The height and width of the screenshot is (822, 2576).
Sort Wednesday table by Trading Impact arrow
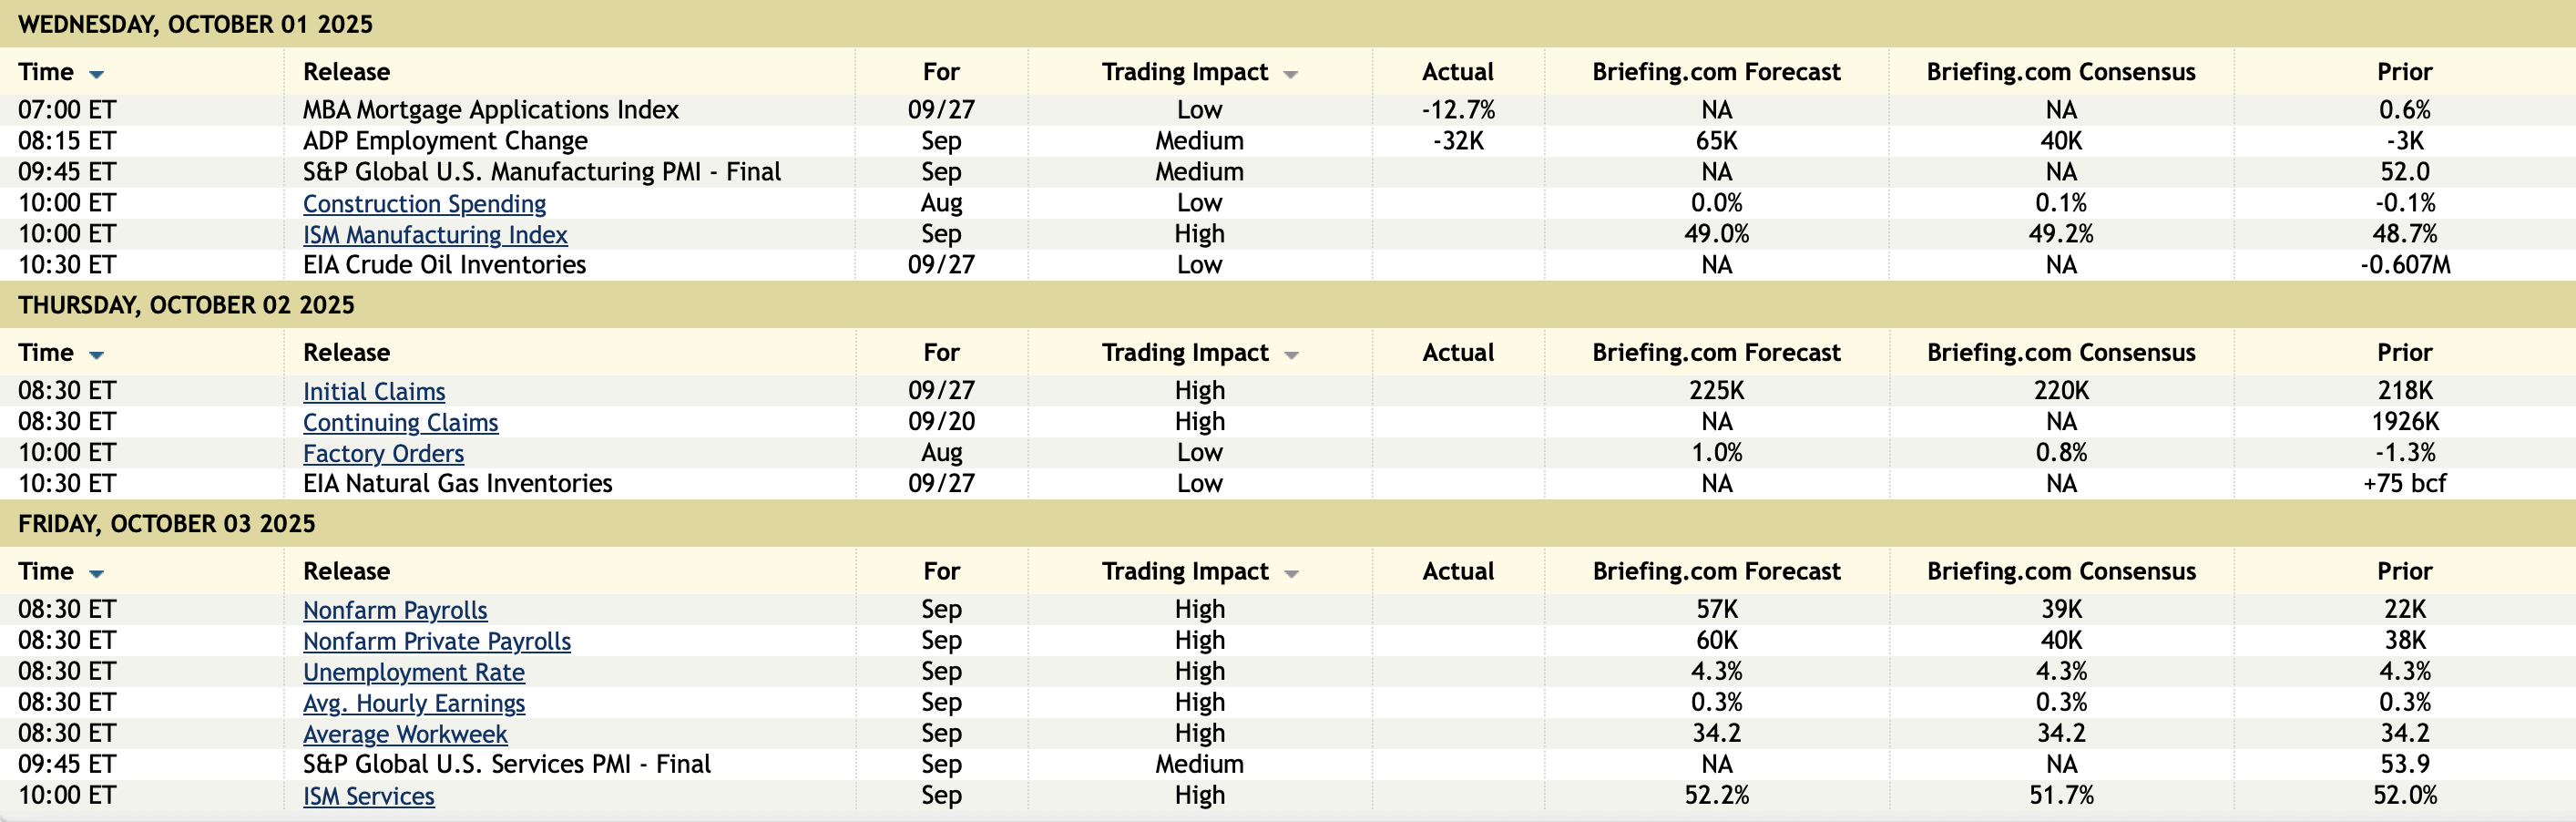pos(1290,74)
